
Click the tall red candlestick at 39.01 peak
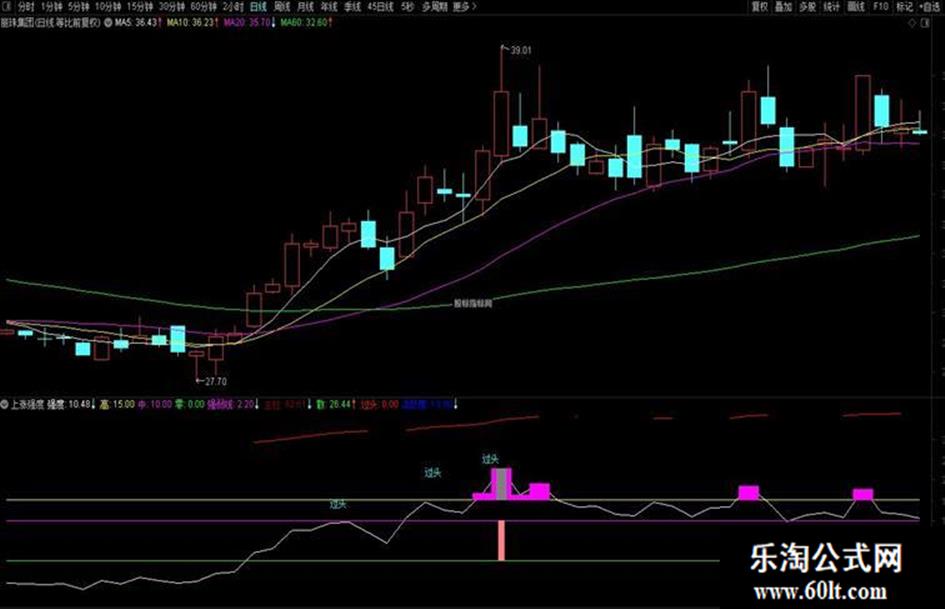[x=501, y=124]
